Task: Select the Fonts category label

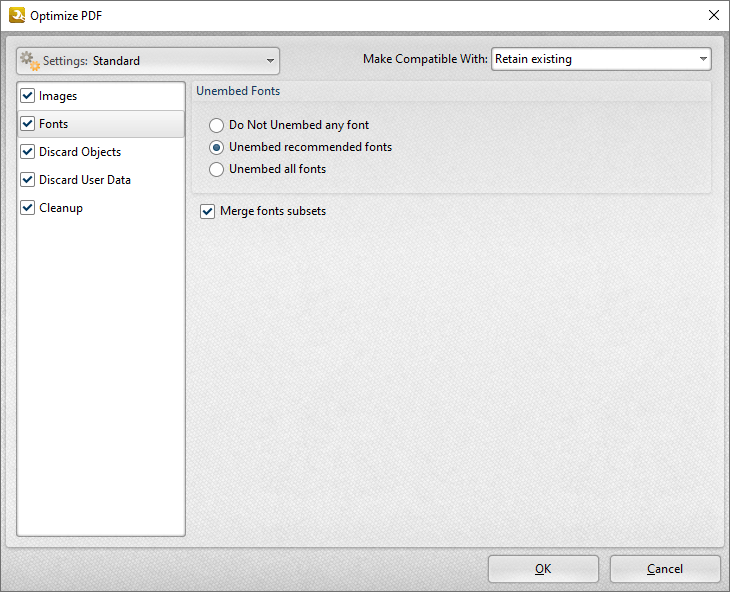Action: [x=54, y=124]
